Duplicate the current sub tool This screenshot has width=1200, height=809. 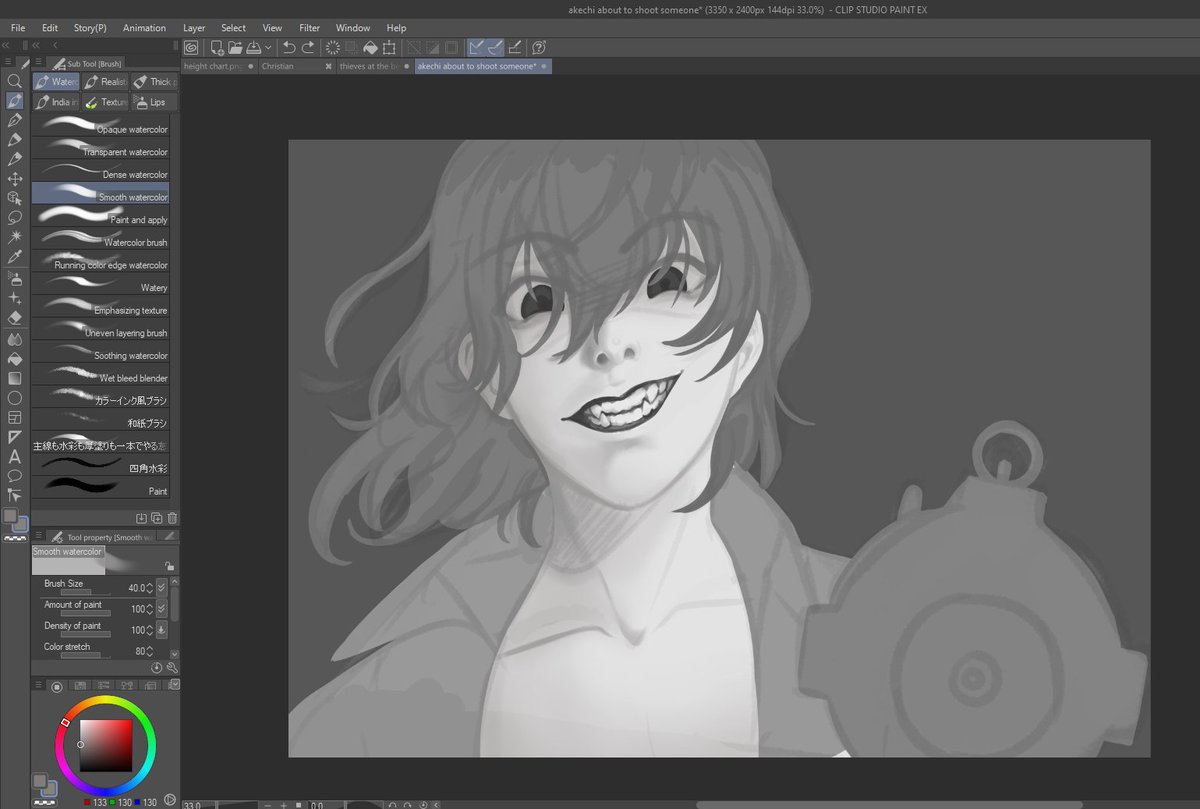[x=157, y=518]
